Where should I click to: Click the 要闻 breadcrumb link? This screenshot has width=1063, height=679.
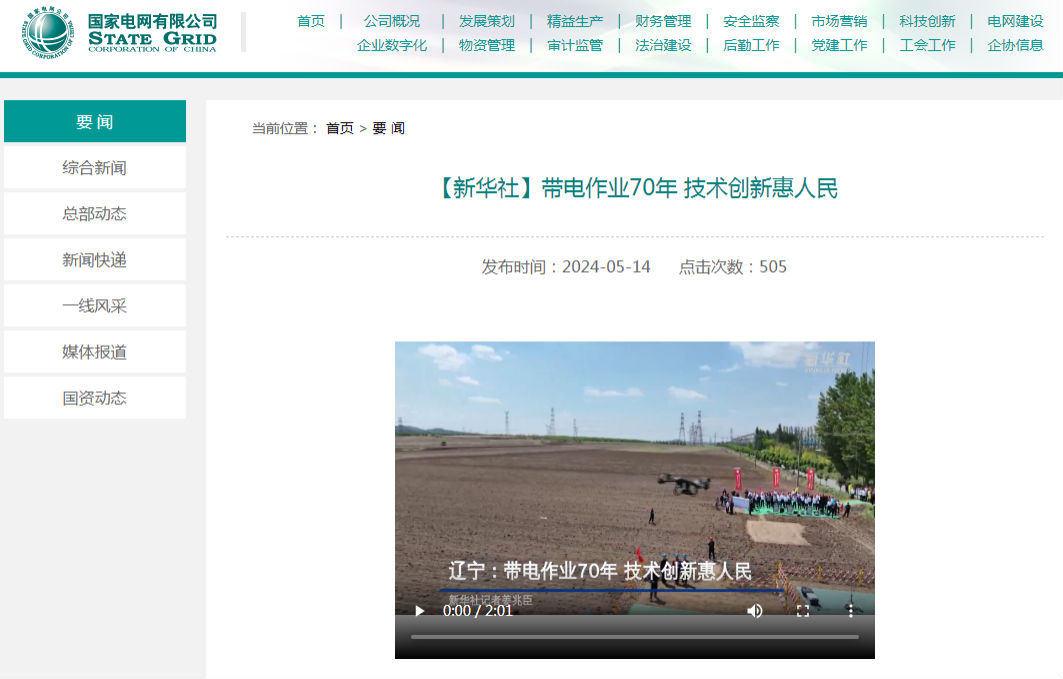click(389, 128)
